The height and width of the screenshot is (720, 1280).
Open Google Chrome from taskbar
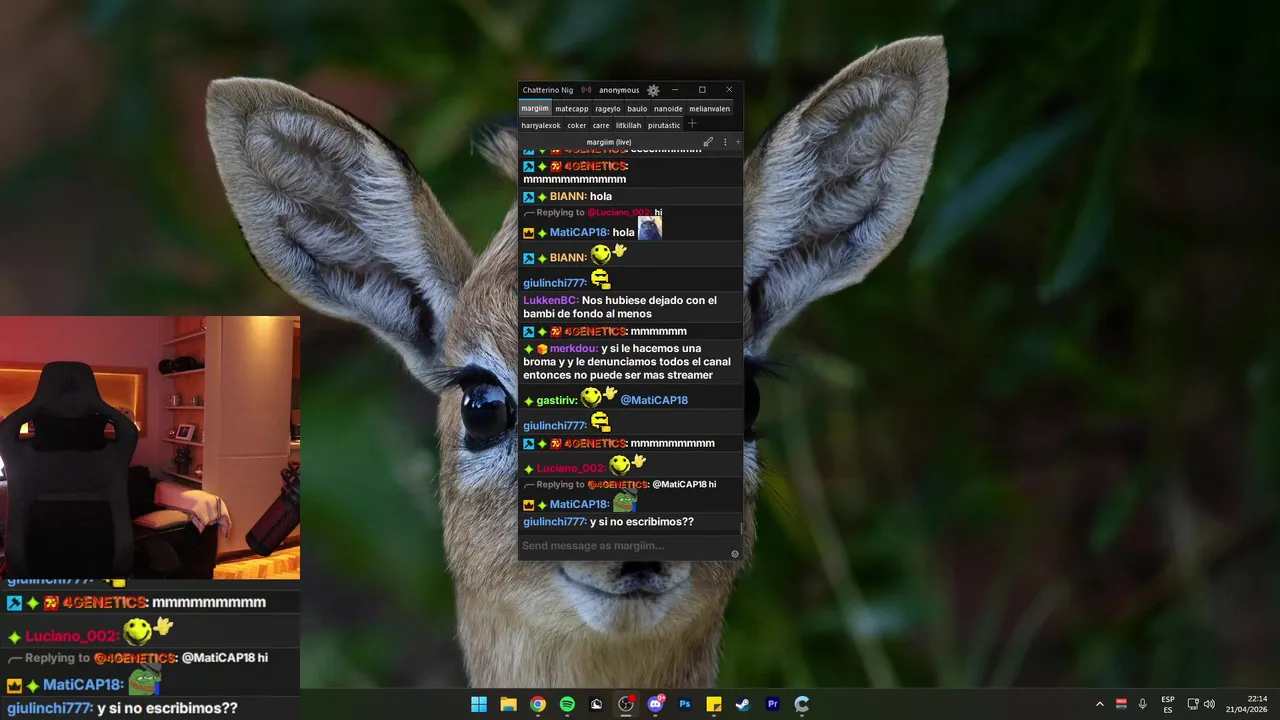coord(538,704)
